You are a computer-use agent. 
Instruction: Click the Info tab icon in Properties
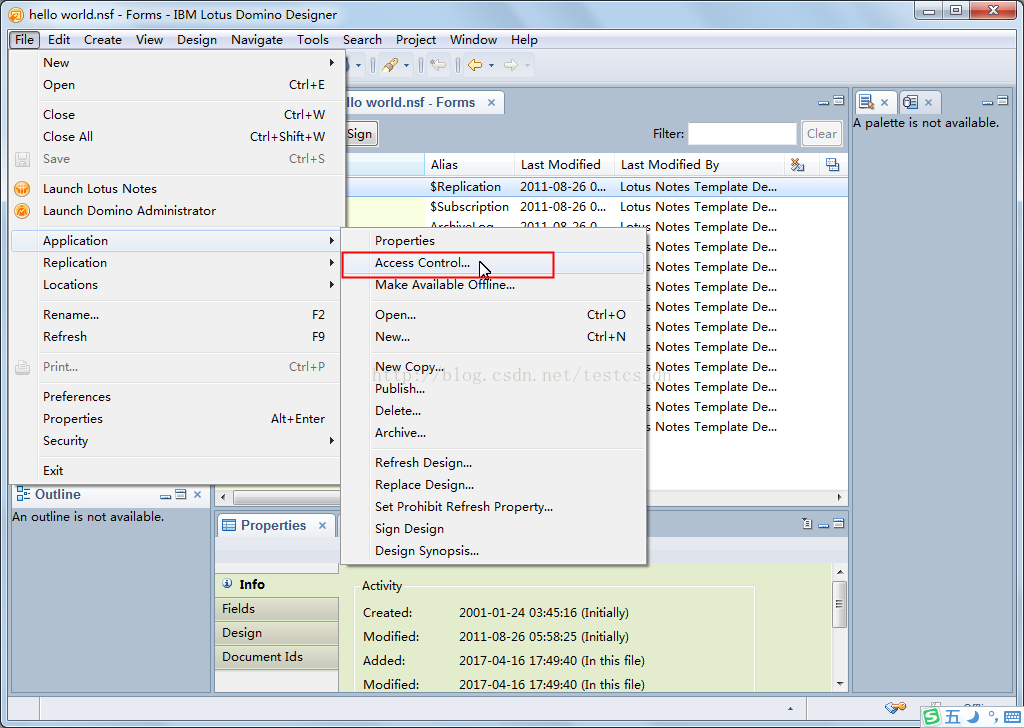click(227, 584)
